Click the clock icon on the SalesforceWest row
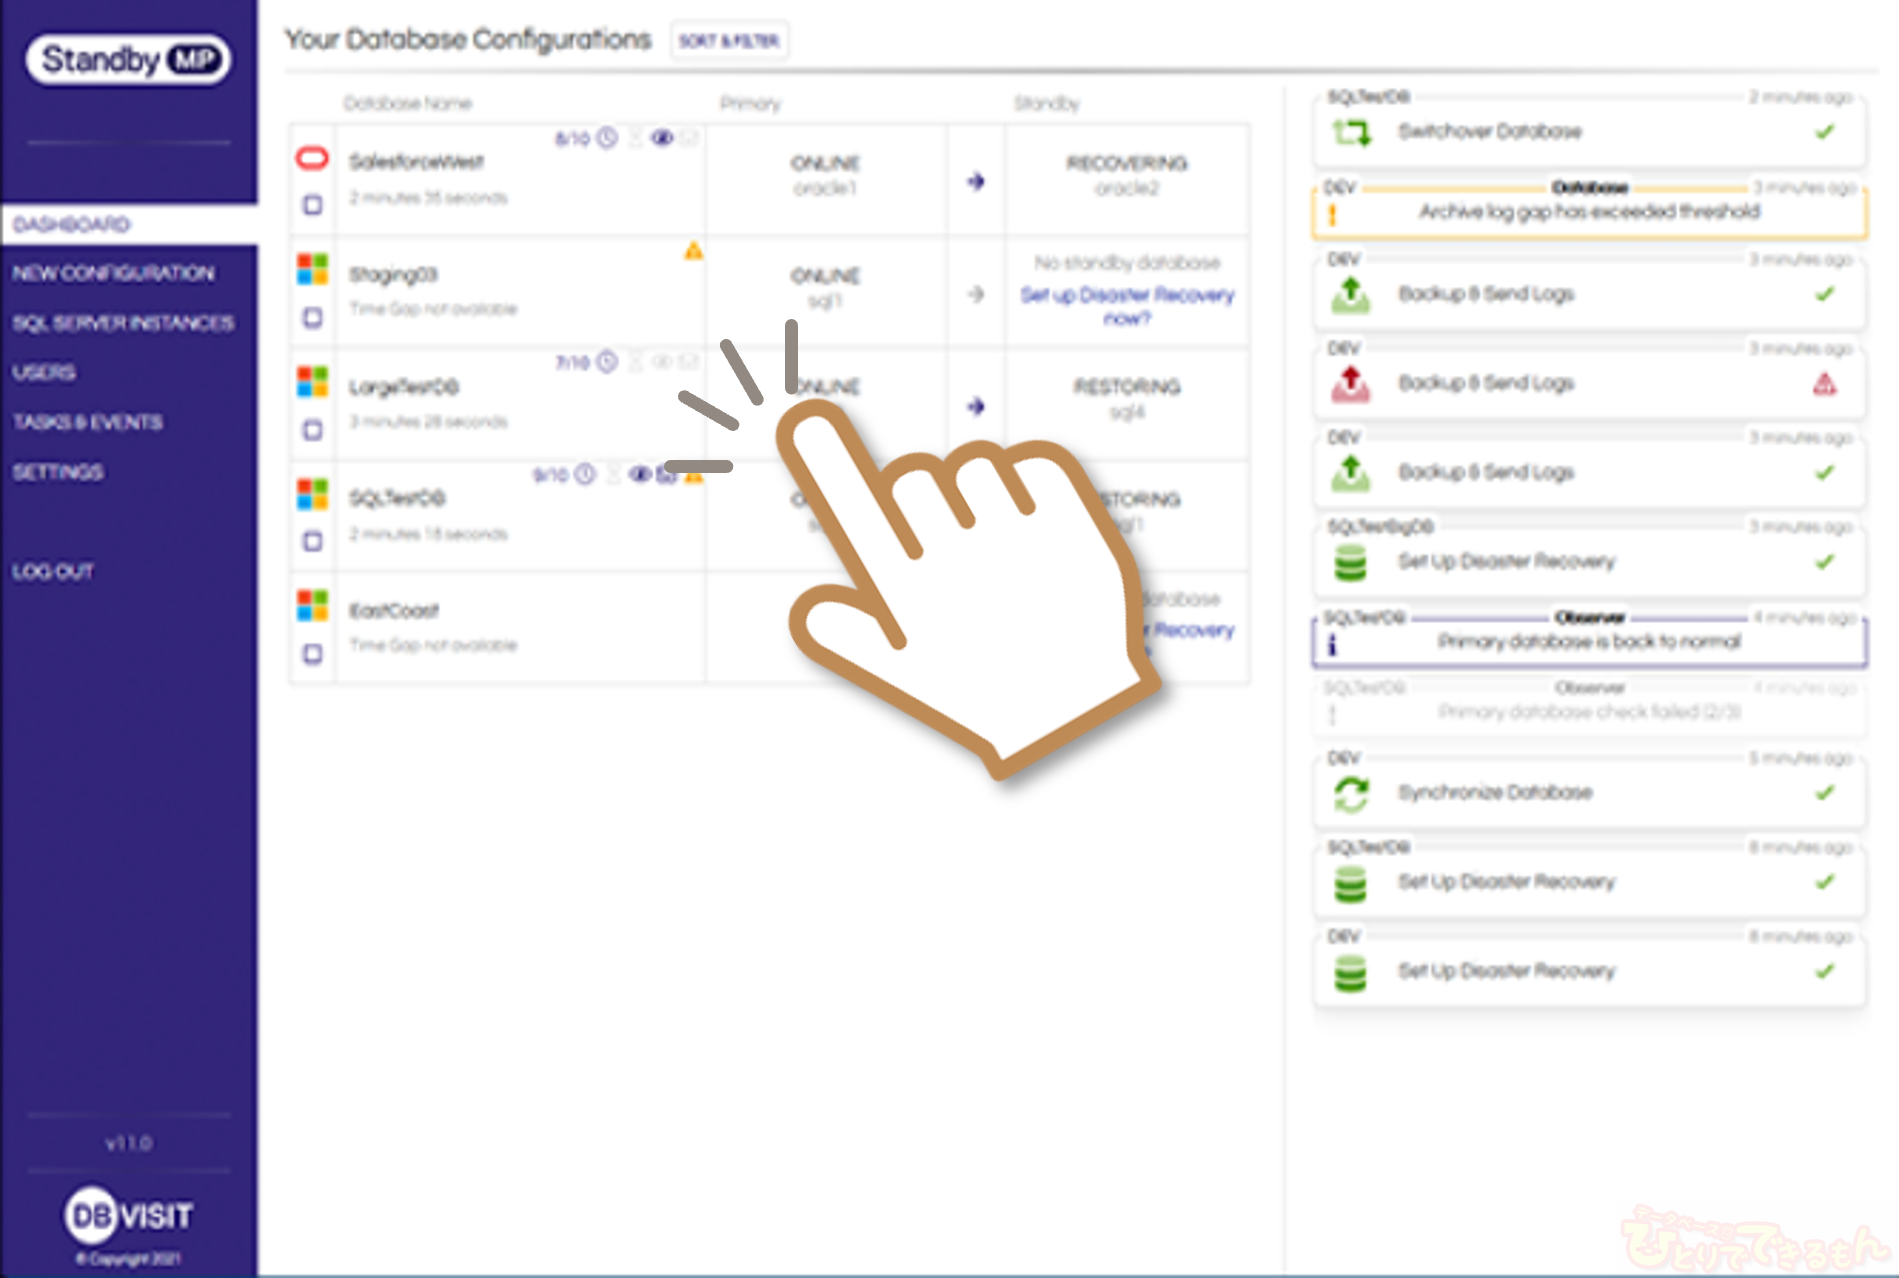This screenshot has width=1899, height=1278. coord(607,138)
